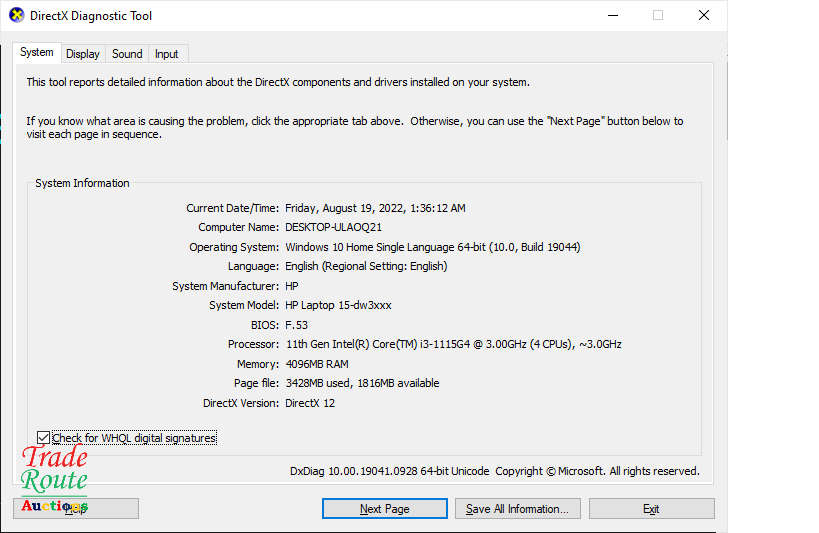Minimize the DirectX Diagnostic Tool window

pyautogui.click(x=611, y=16)
